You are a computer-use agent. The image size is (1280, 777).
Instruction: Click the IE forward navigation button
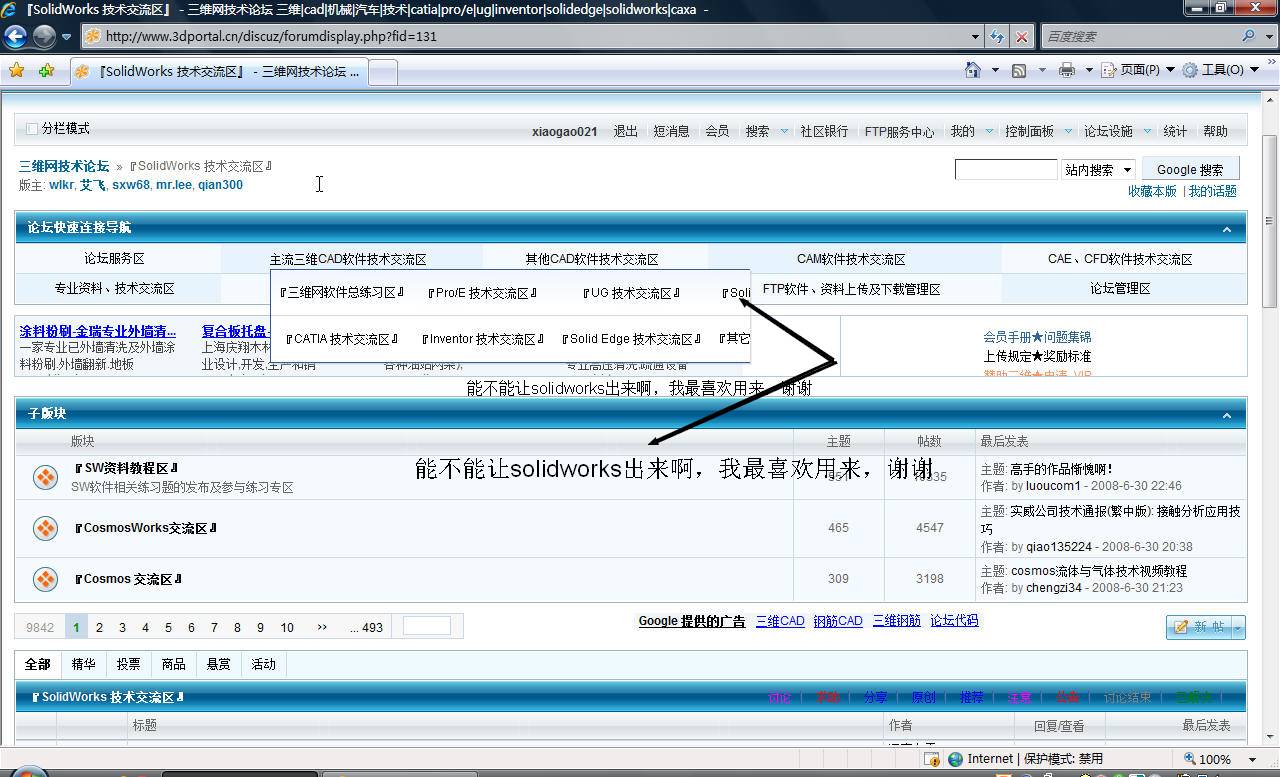tap(44, 36)
